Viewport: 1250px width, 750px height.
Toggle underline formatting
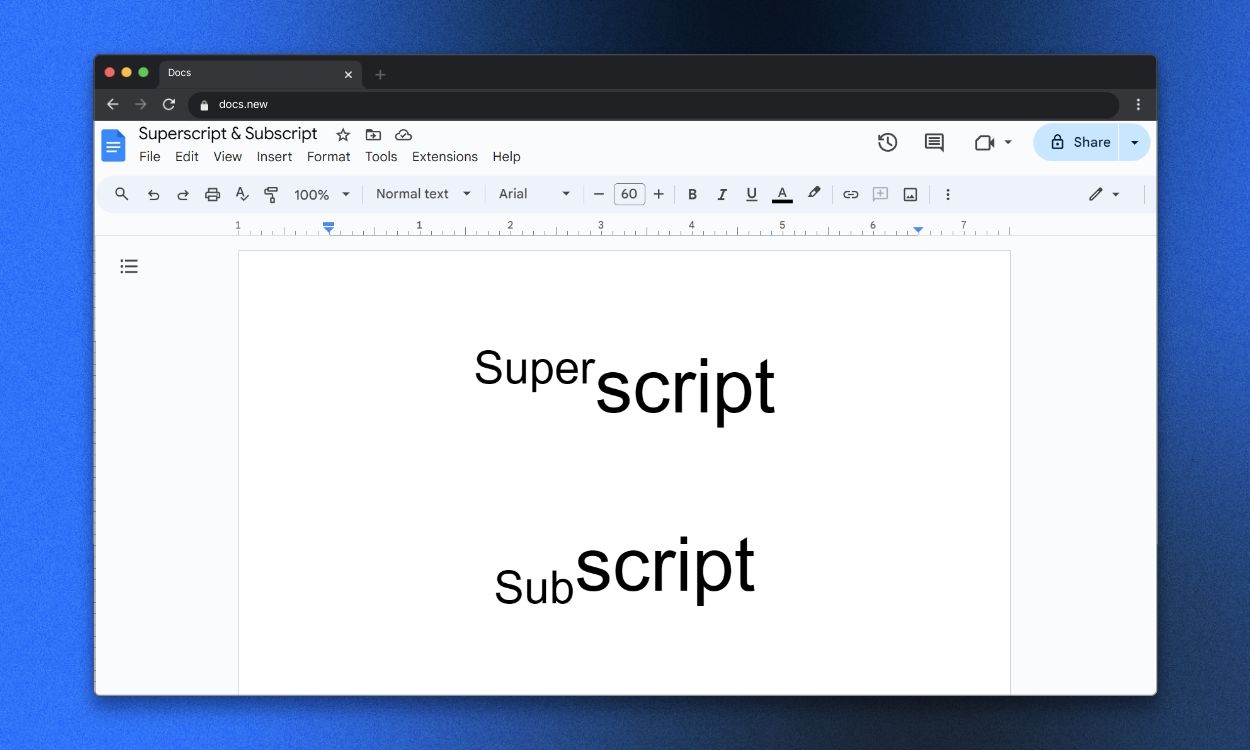752,195
